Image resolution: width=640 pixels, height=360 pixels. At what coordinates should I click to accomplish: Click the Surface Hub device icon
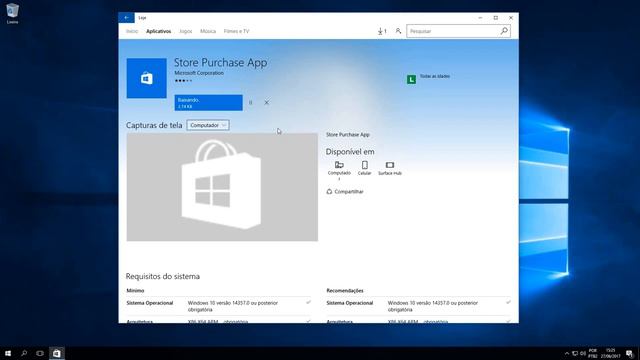click(x=390, y=165)
